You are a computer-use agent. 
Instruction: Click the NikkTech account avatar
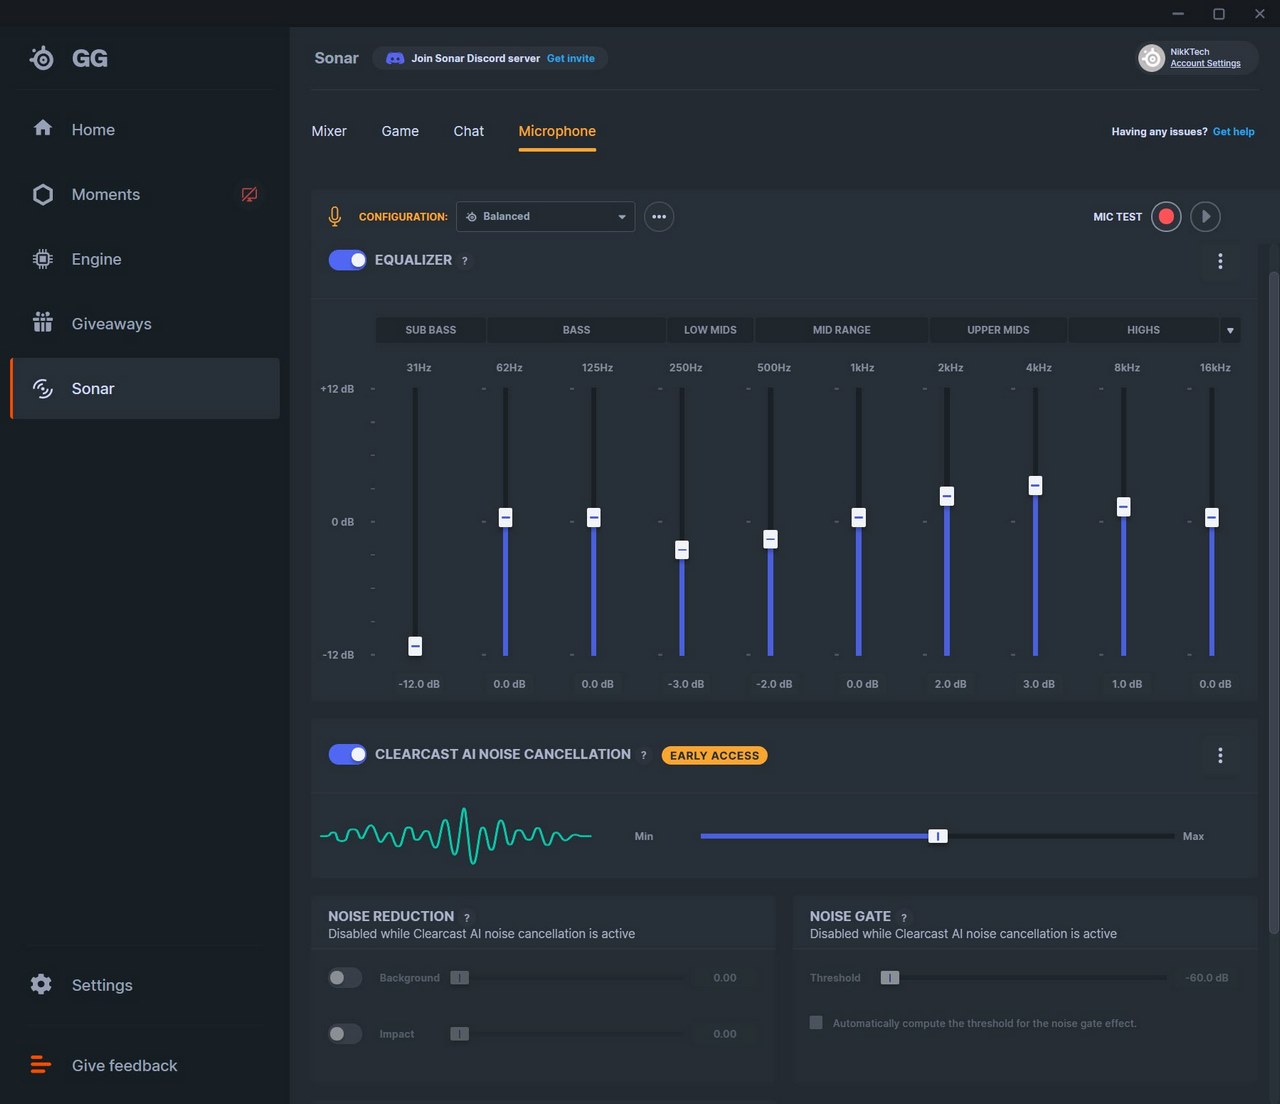click(1152, 58)
